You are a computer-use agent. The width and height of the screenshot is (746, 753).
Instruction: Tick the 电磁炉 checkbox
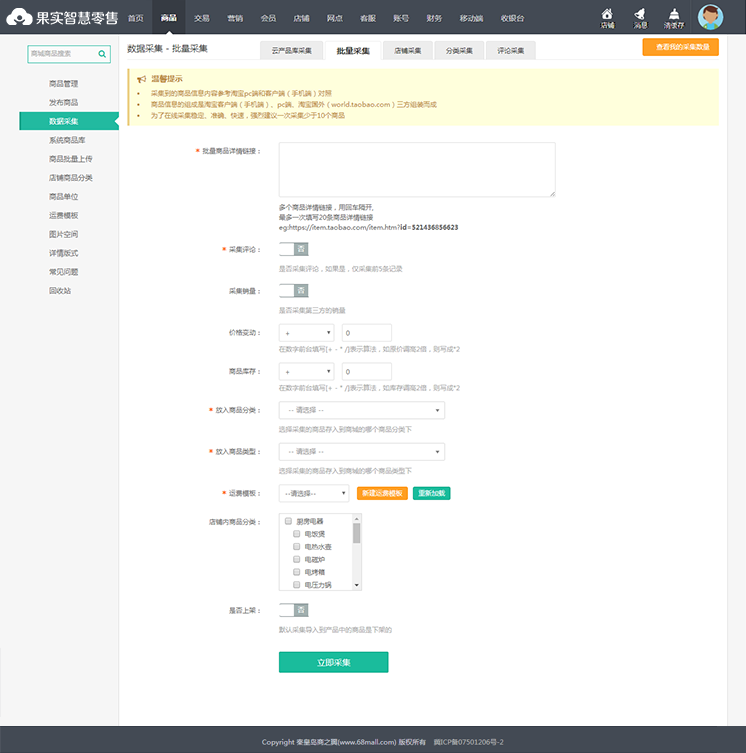[296, 559]
